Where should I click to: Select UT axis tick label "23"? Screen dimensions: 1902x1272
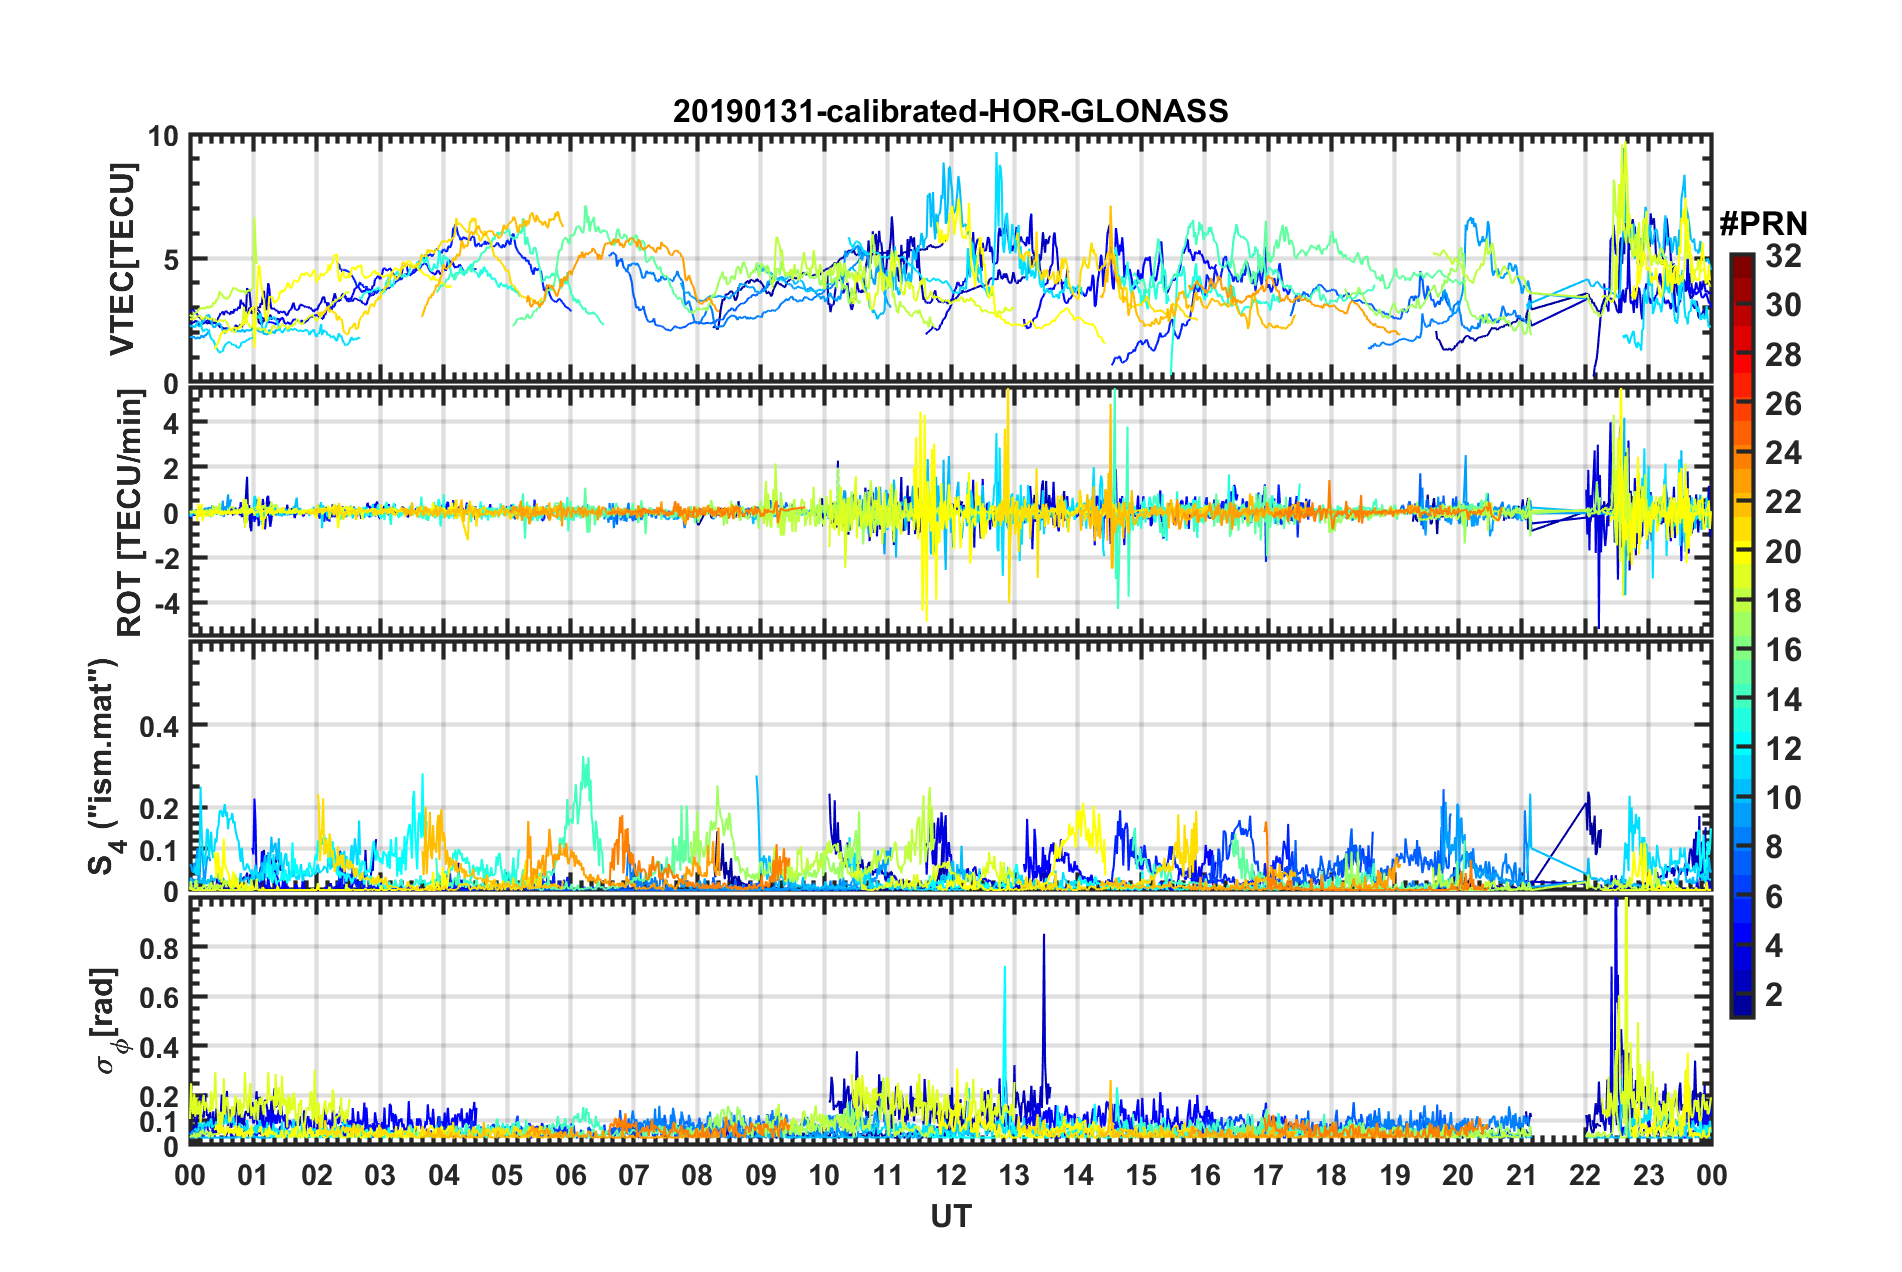coord(1648,1174)
